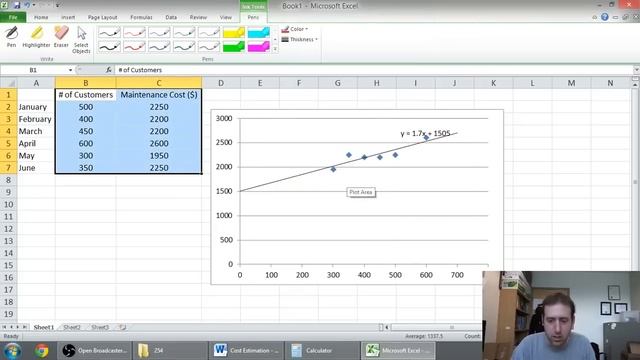Choose the magenta highlighter preset
Image resolution: width=640 pixels, height=360 pixels.
click(259, 47)
